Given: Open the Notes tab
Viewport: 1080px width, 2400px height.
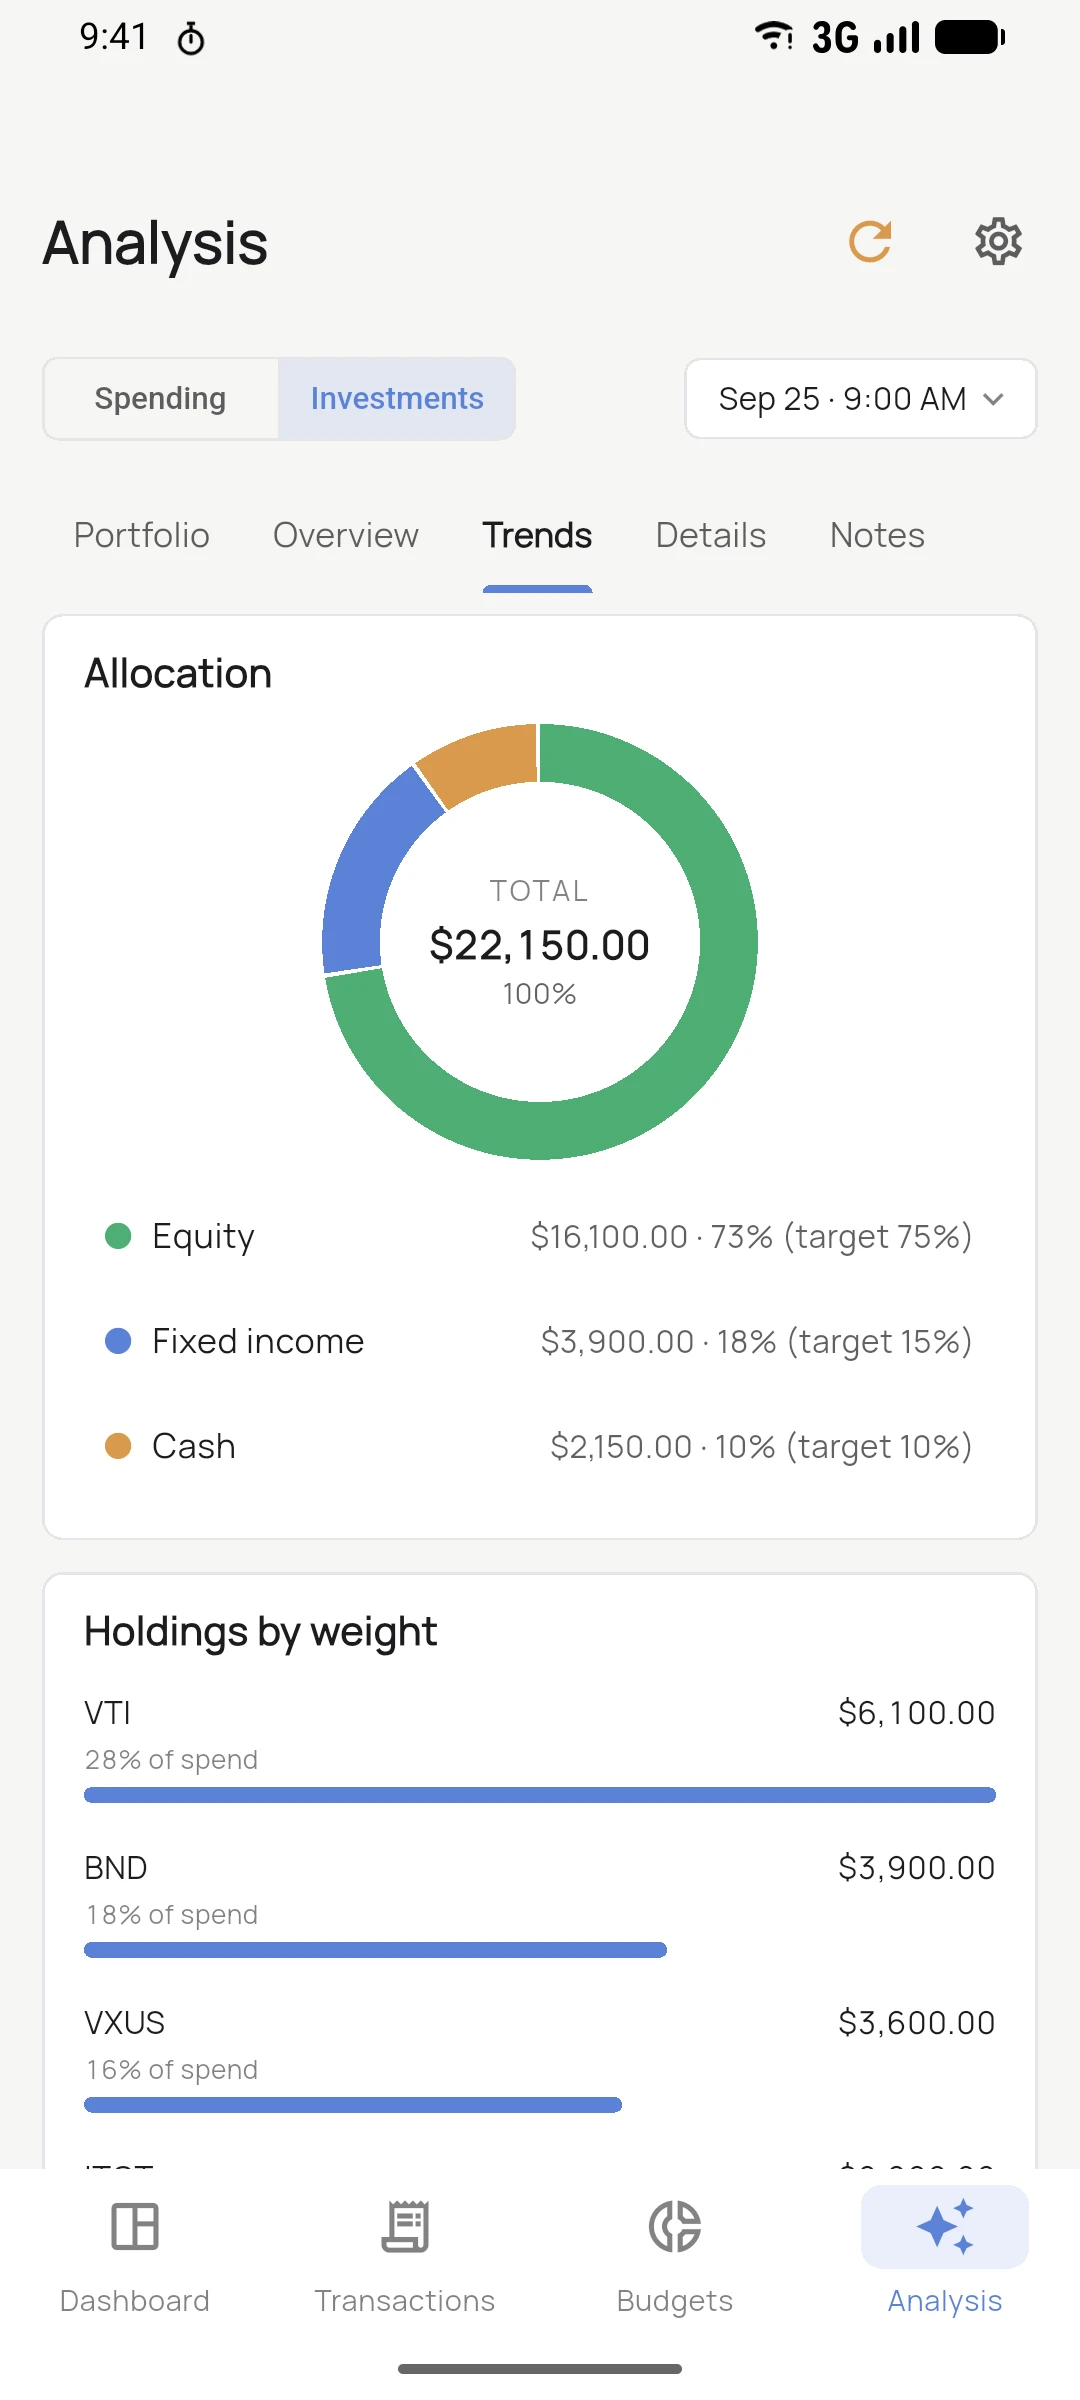Looking at the screenshot, I should coord(877,536).
